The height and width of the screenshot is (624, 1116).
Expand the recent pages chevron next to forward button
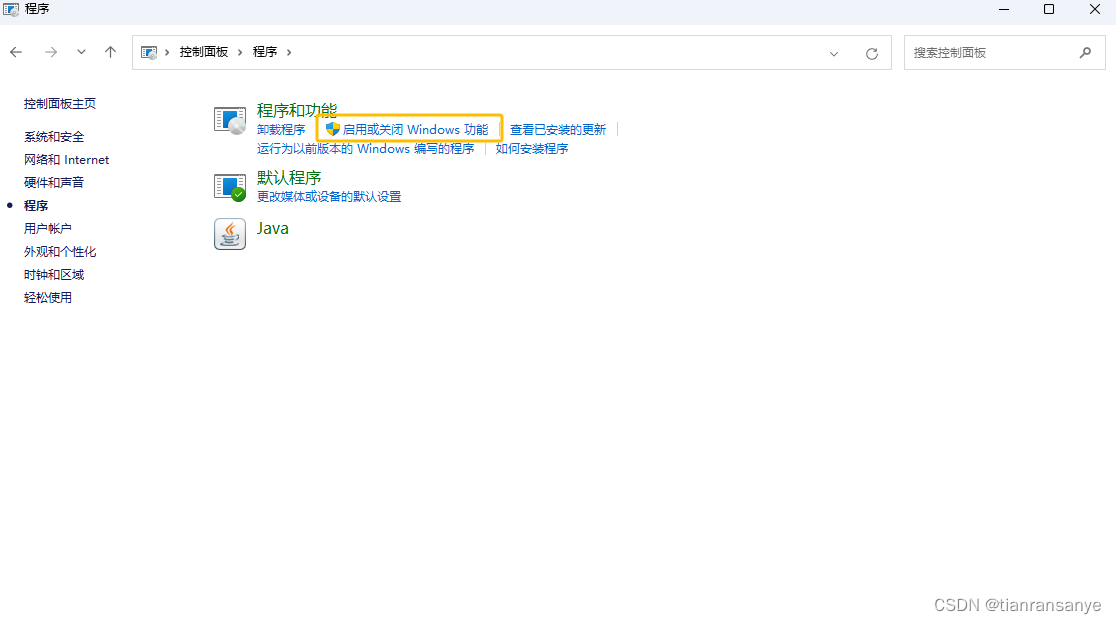pyautogui.click(x=81, y=52)
